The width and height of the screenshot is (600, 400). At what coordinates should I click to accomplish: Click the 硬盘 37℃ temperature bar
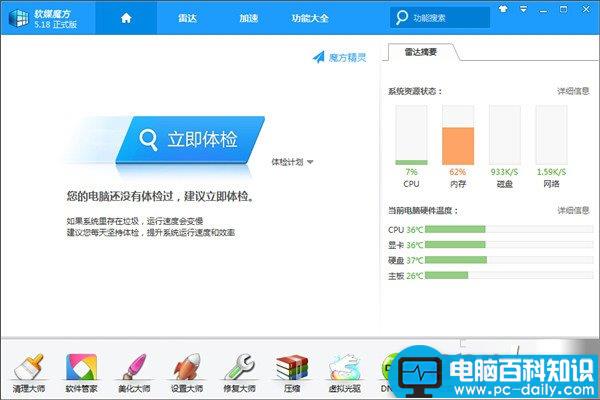pos(509,260)
